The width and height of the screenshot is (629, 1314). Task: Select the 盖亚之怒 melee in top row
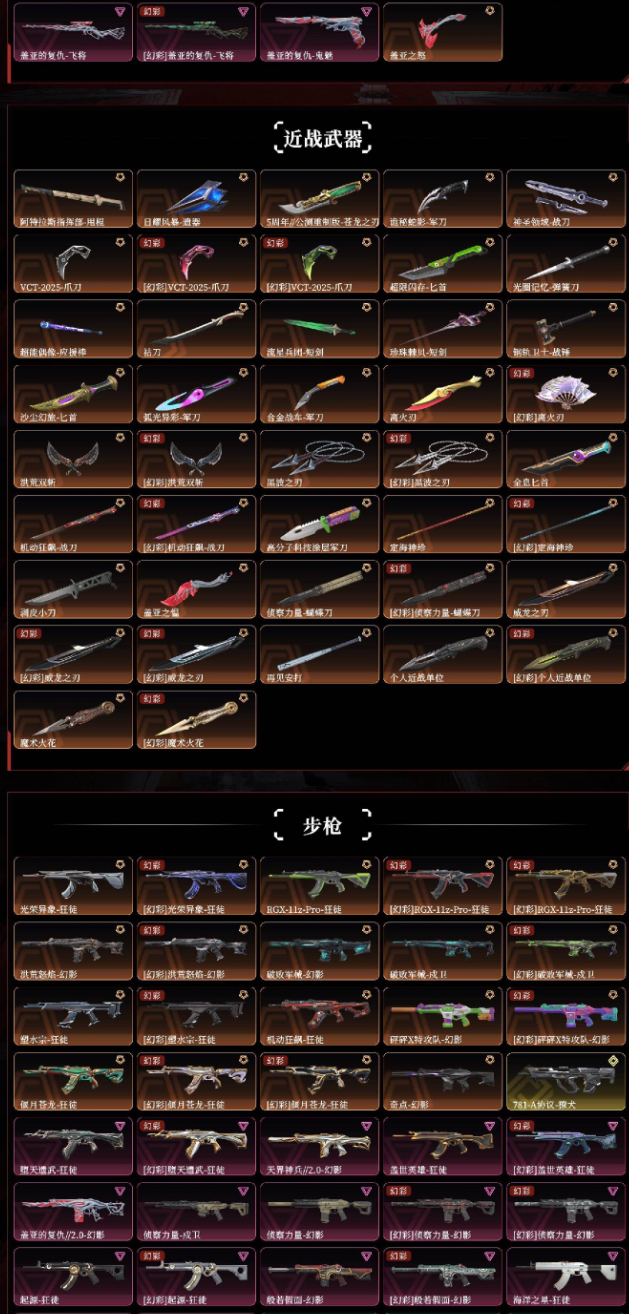click(442, 32)
